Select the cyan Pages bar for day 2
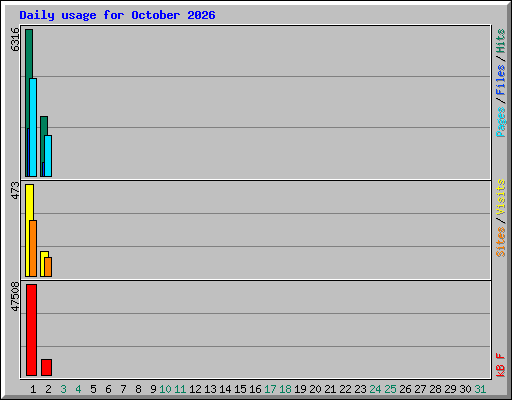Image resolution: width=512 pixels, height=400 pixels. click(48, 156)
